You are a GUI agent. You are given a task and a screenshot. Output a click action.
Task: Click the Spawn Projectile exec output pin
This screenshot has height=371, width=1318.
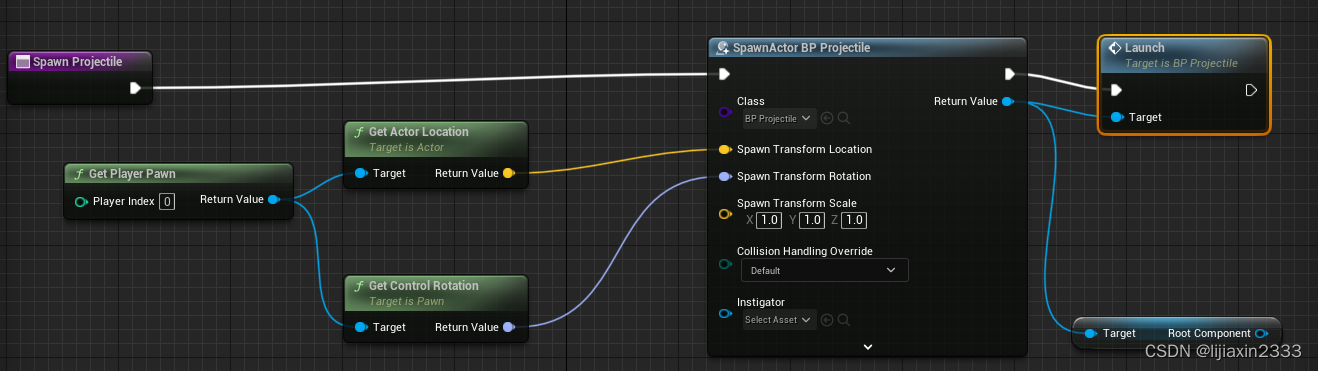pyautogui.click(x=135, y=88)
